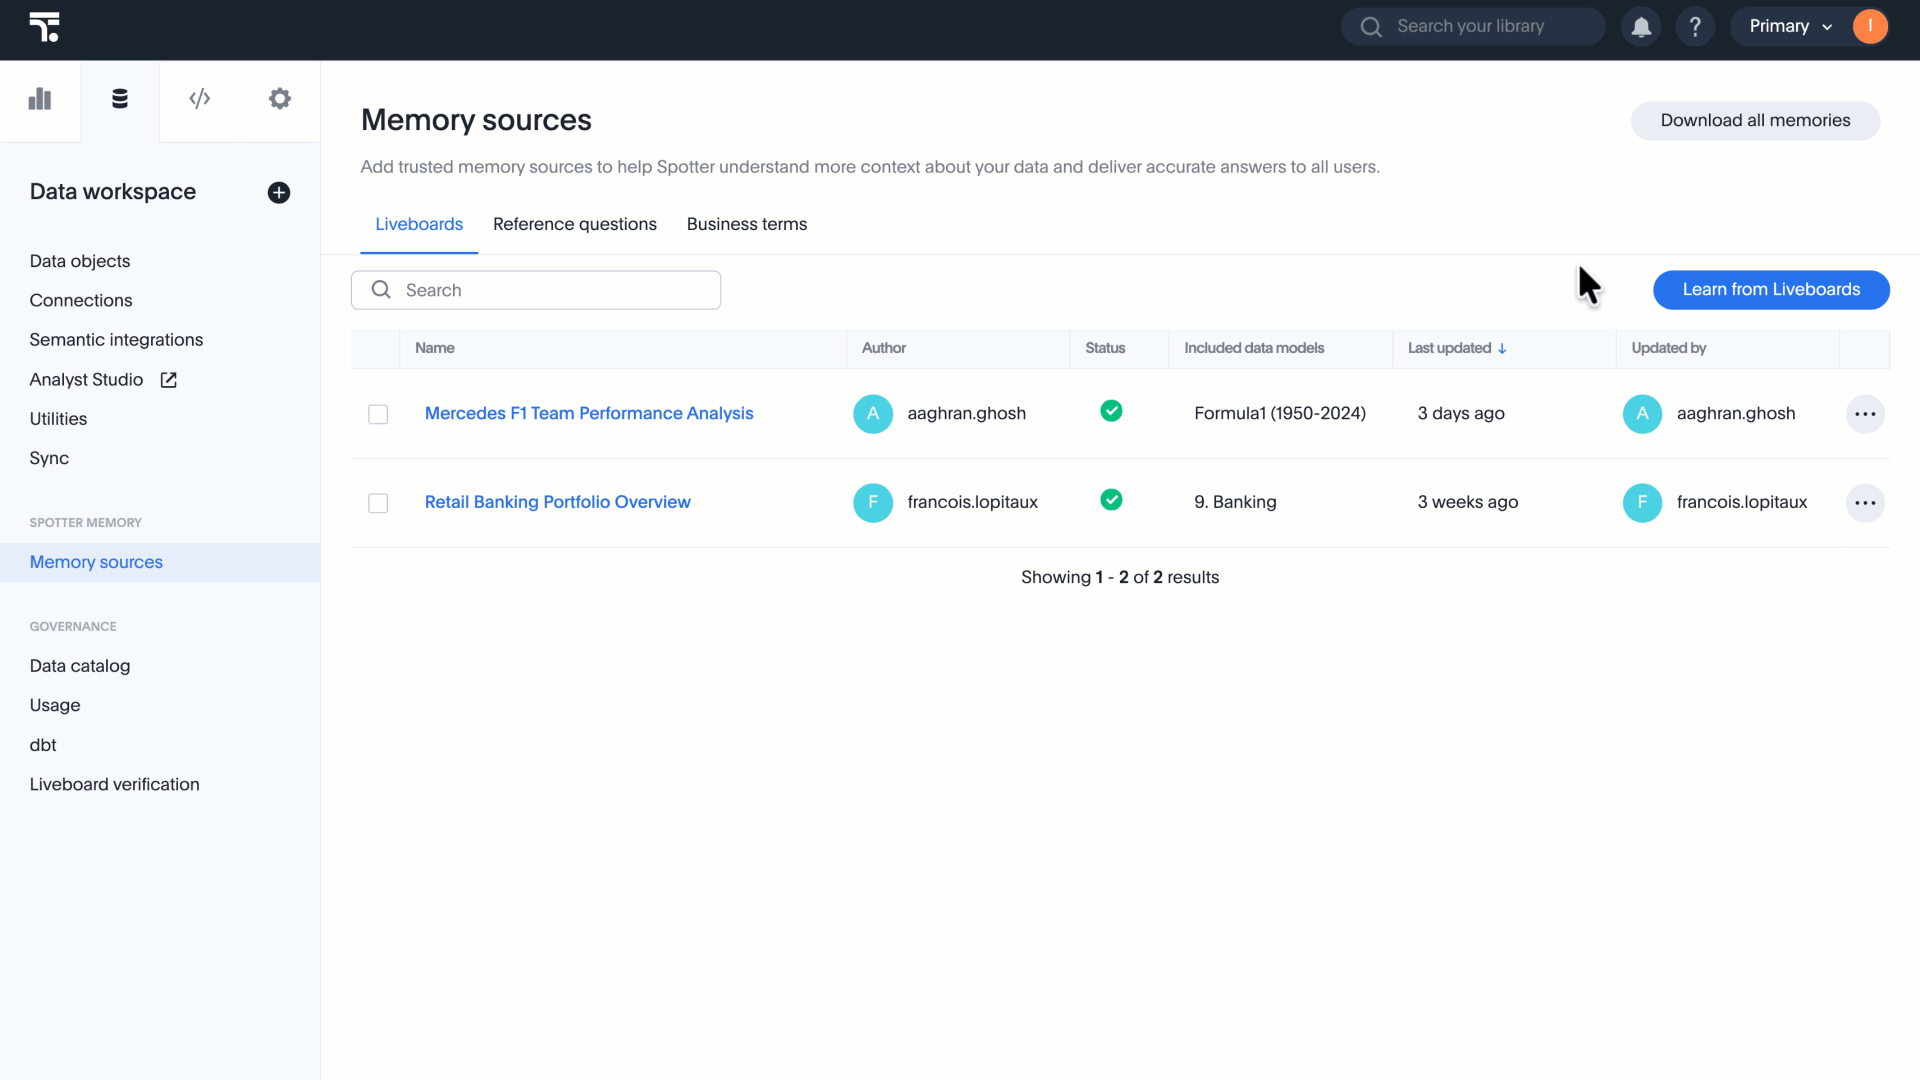Click the orange user avatar
1920x1080 pixels.
coord(1869,27)
